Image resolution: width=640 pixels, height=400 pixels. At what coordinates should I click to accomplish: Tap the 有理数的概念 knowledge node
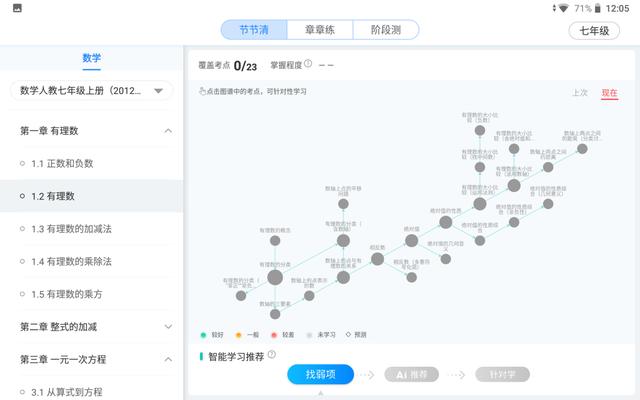[275, 241]
